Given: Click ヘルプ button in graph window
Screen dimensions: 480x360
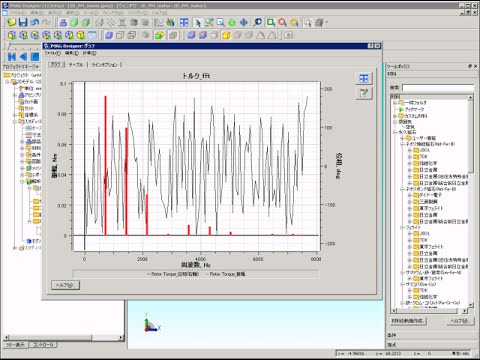Looking at the screenshot, I should pos(65,285).
